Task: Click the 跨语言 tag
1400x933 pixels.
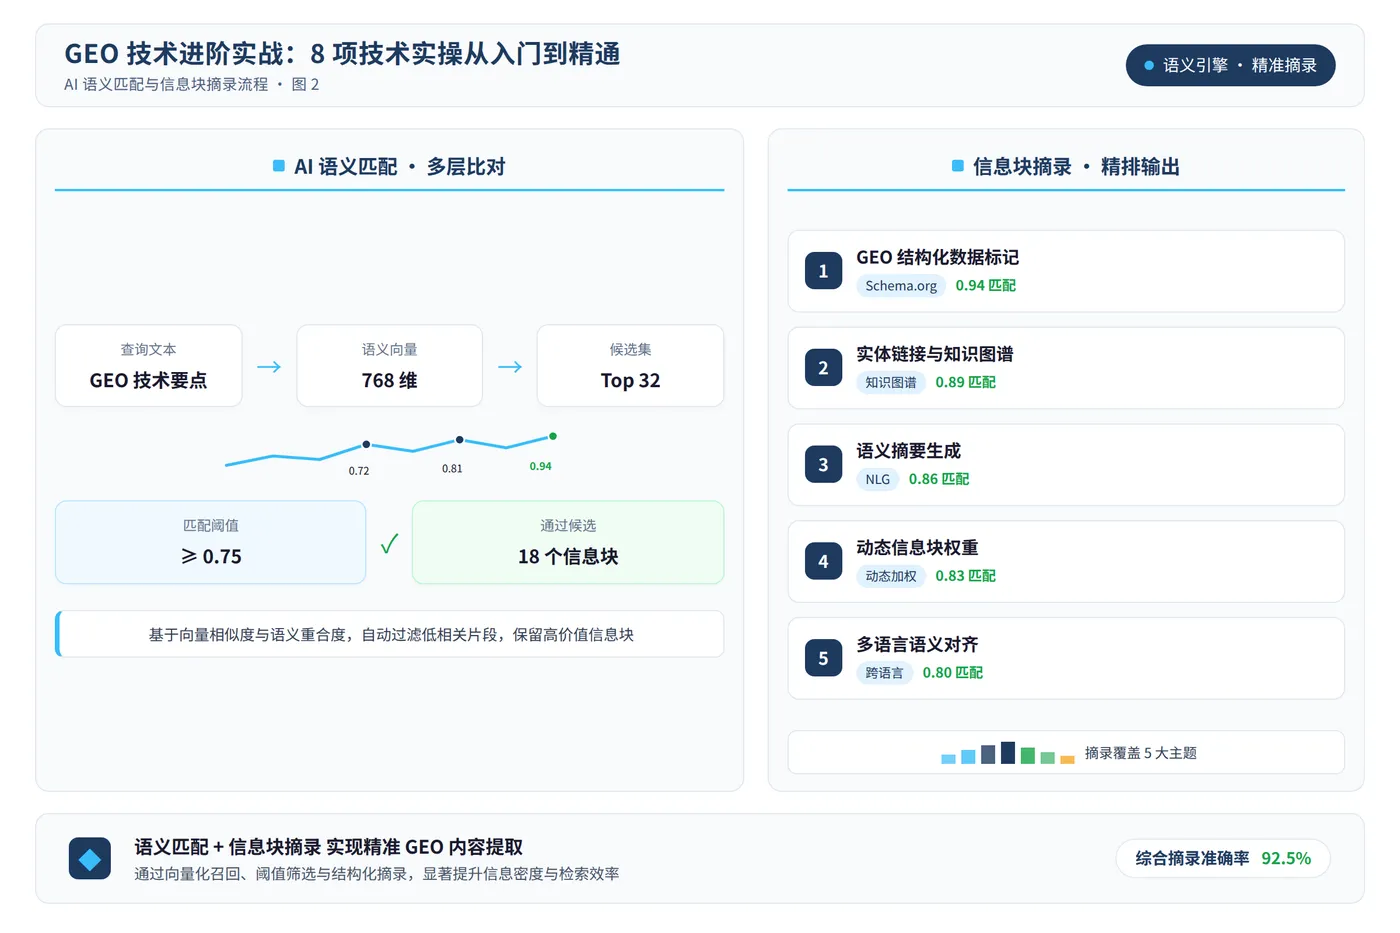Action: 884,673
